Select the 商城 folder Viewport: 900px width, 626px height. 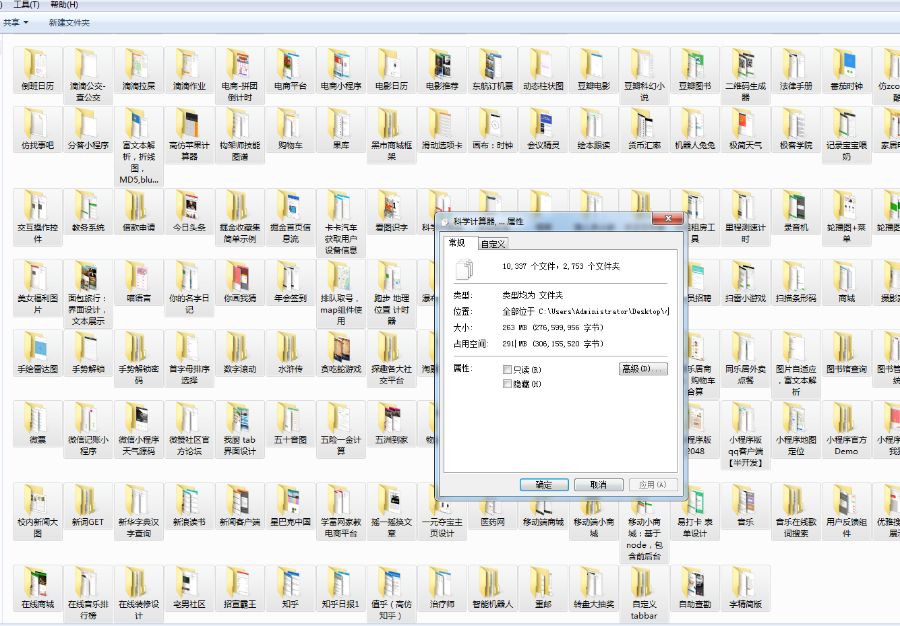coord(847,276)
